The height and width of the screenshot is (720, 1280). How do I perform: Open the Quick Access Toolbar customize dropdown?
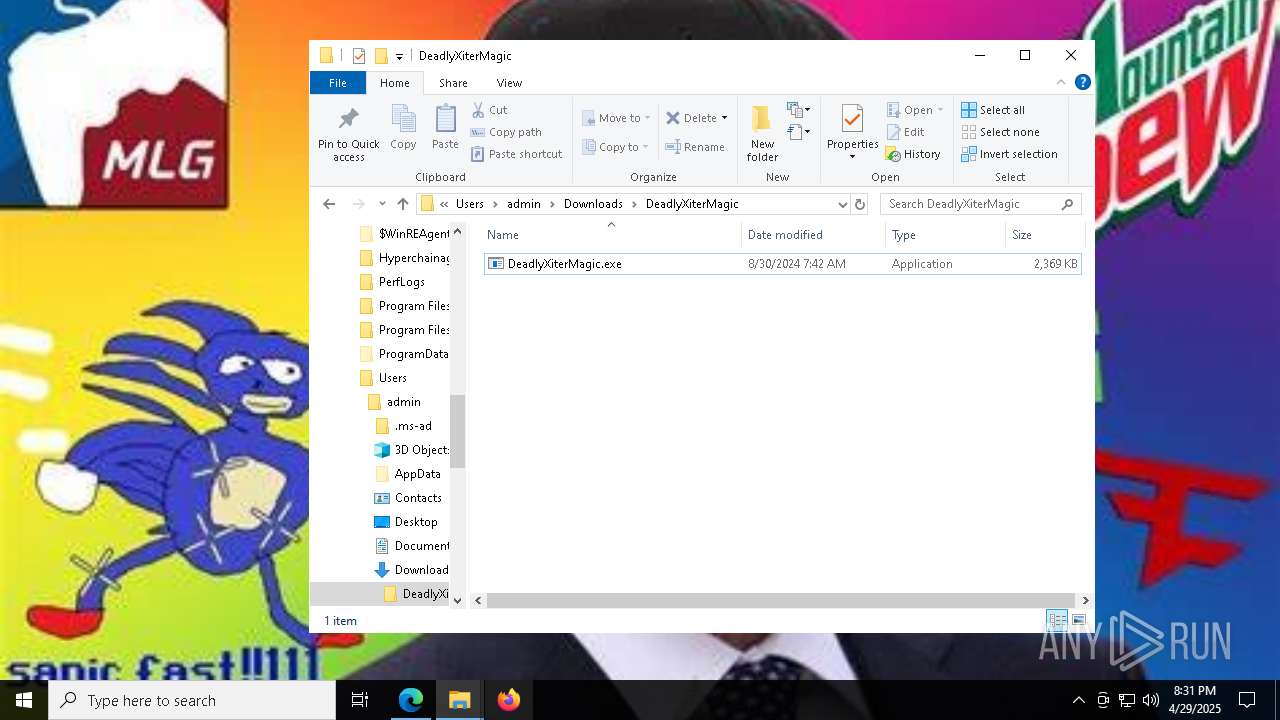point(399,56)
